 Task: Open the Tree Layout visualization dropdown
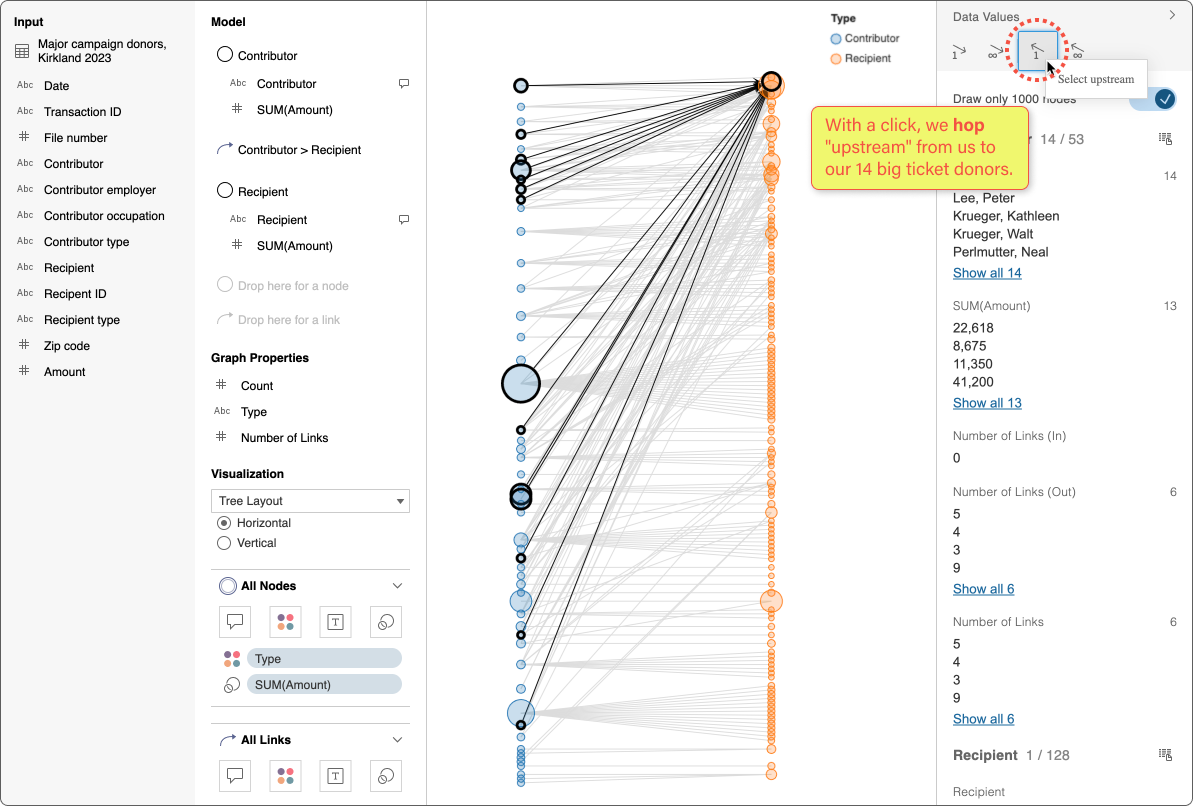[310, 500]
